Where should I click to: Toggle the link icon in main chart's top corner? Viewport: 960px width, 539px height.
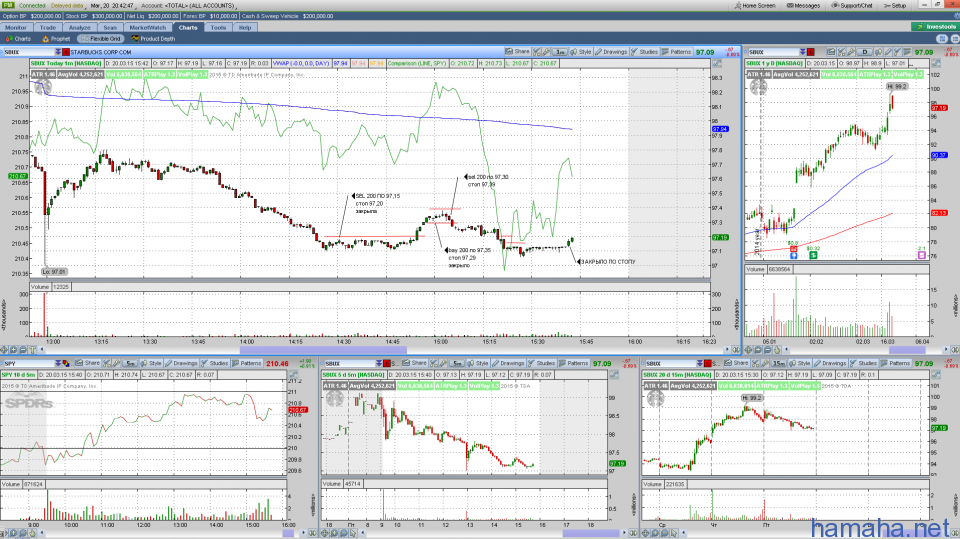[717, 63]
